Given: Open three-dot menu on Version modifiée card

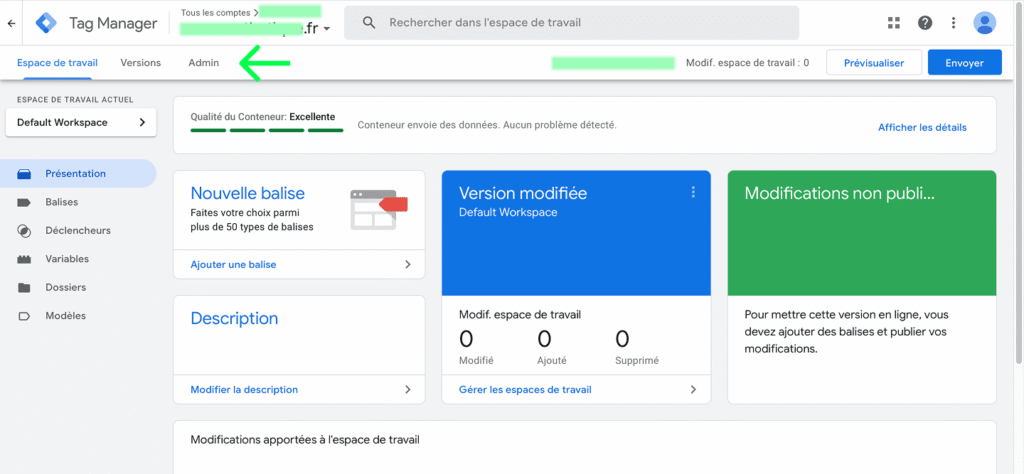Looking at the screenshot, I should [x=693, y=192].
